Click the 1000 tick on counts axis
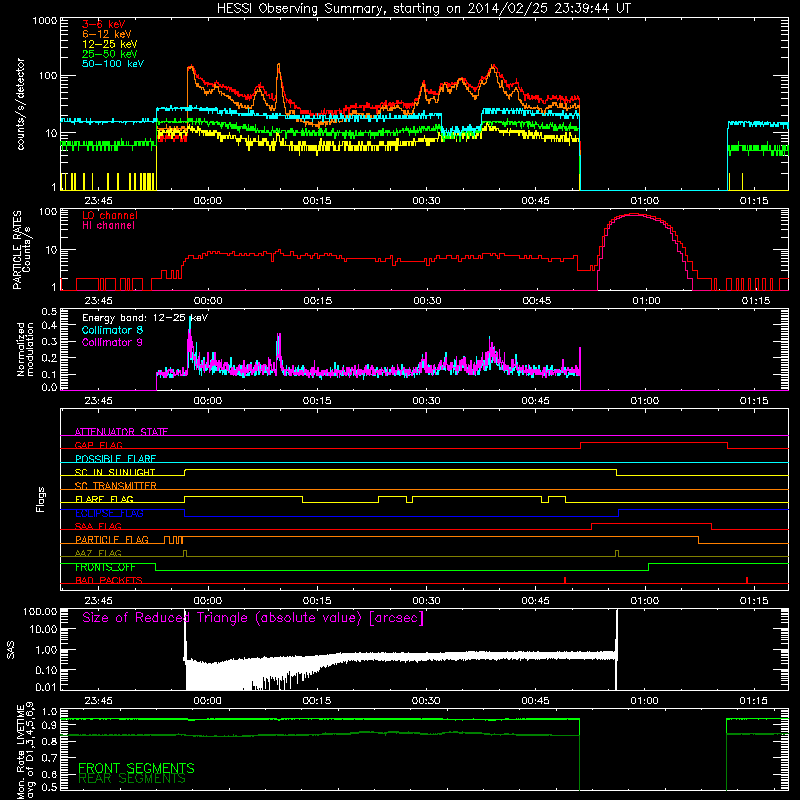The height and width of the screenshot is (800, 800). point(45,21)
